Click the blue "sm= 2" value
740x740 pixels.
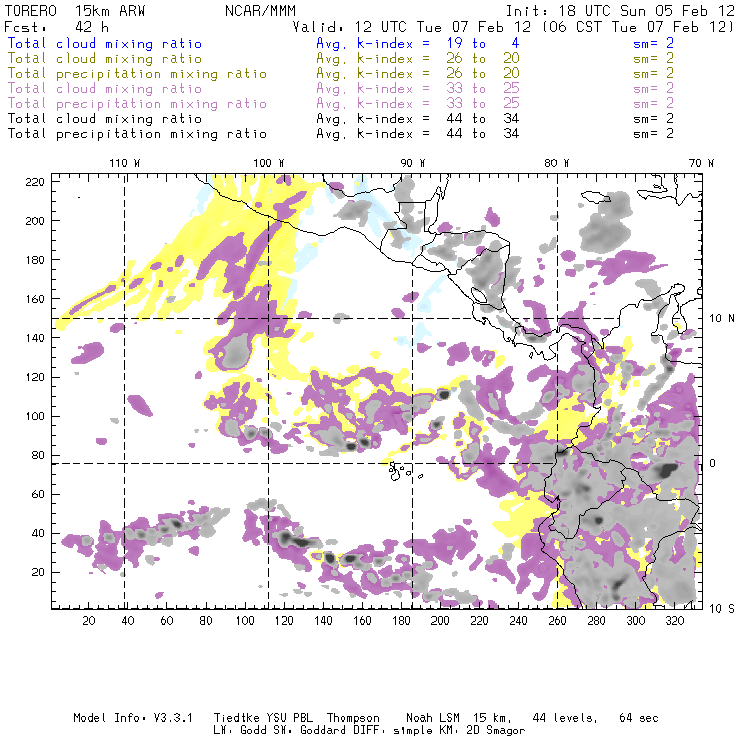tap(653, 43)
